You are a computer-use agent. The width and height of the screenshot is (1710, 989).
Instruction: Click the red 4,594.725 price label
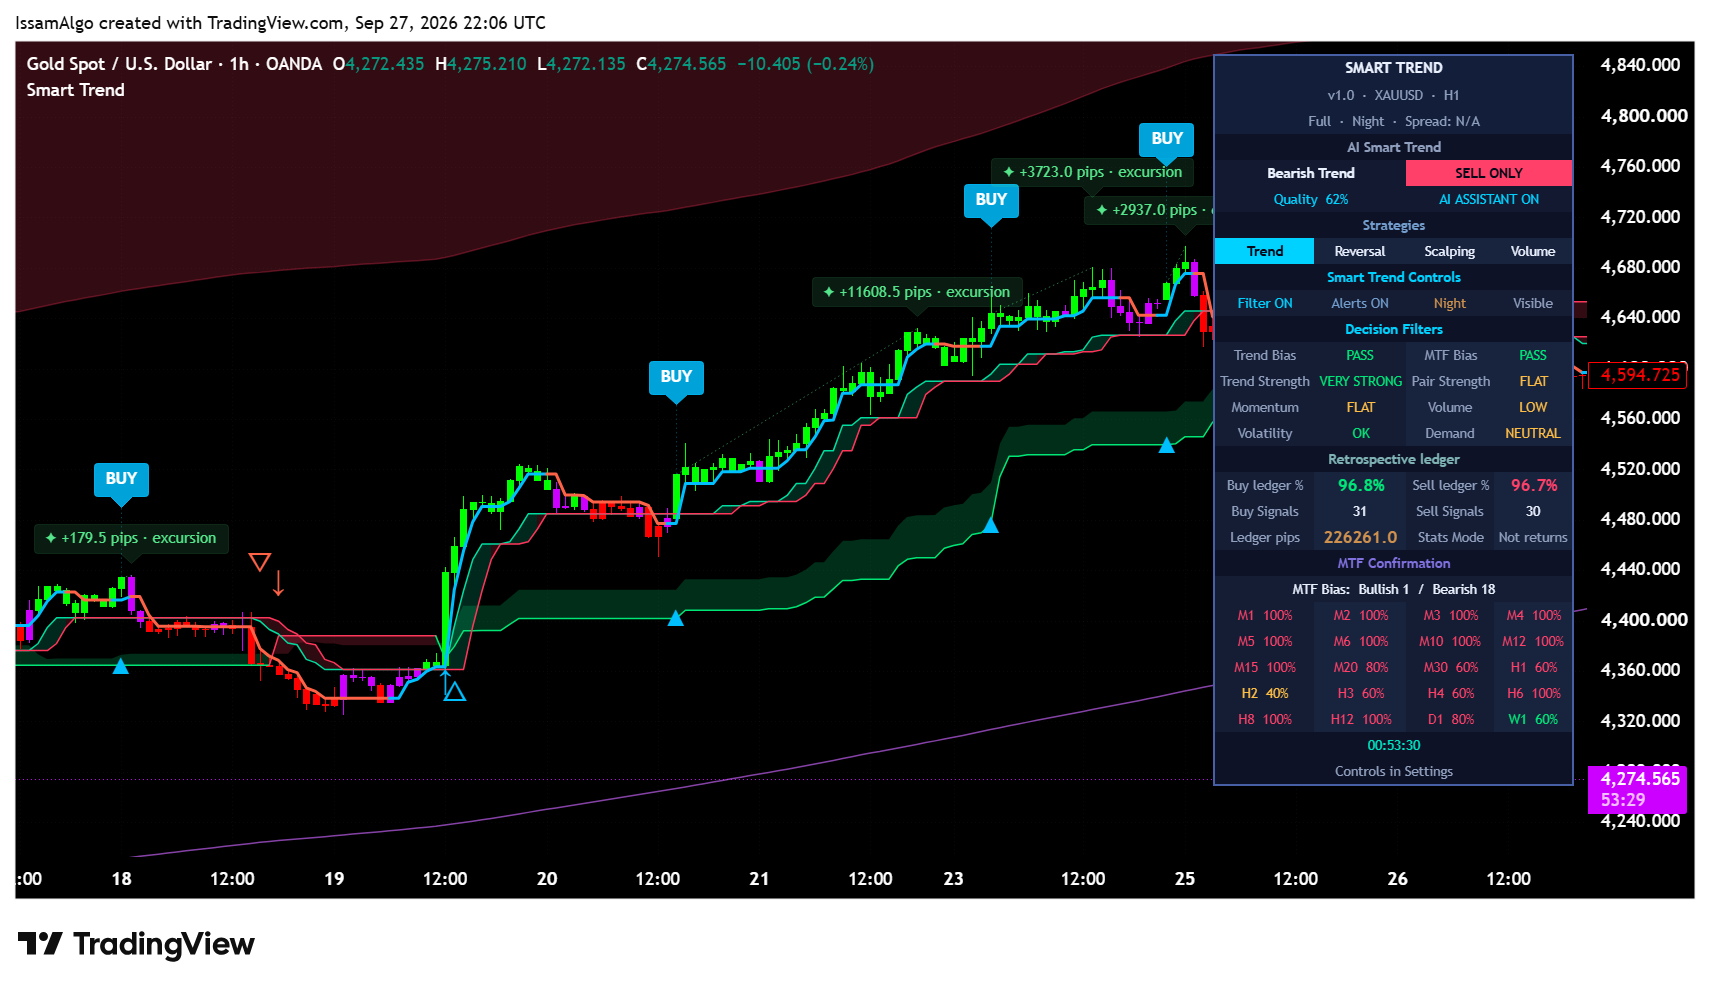tap(1639, 376)
